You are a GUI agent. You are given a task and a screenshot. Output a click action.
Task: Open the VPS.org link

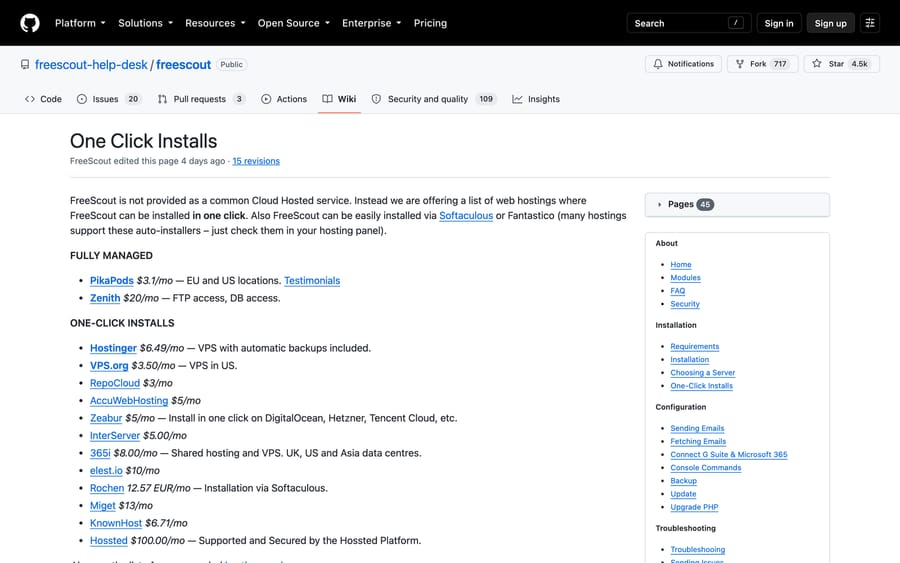tap(109, 366)
